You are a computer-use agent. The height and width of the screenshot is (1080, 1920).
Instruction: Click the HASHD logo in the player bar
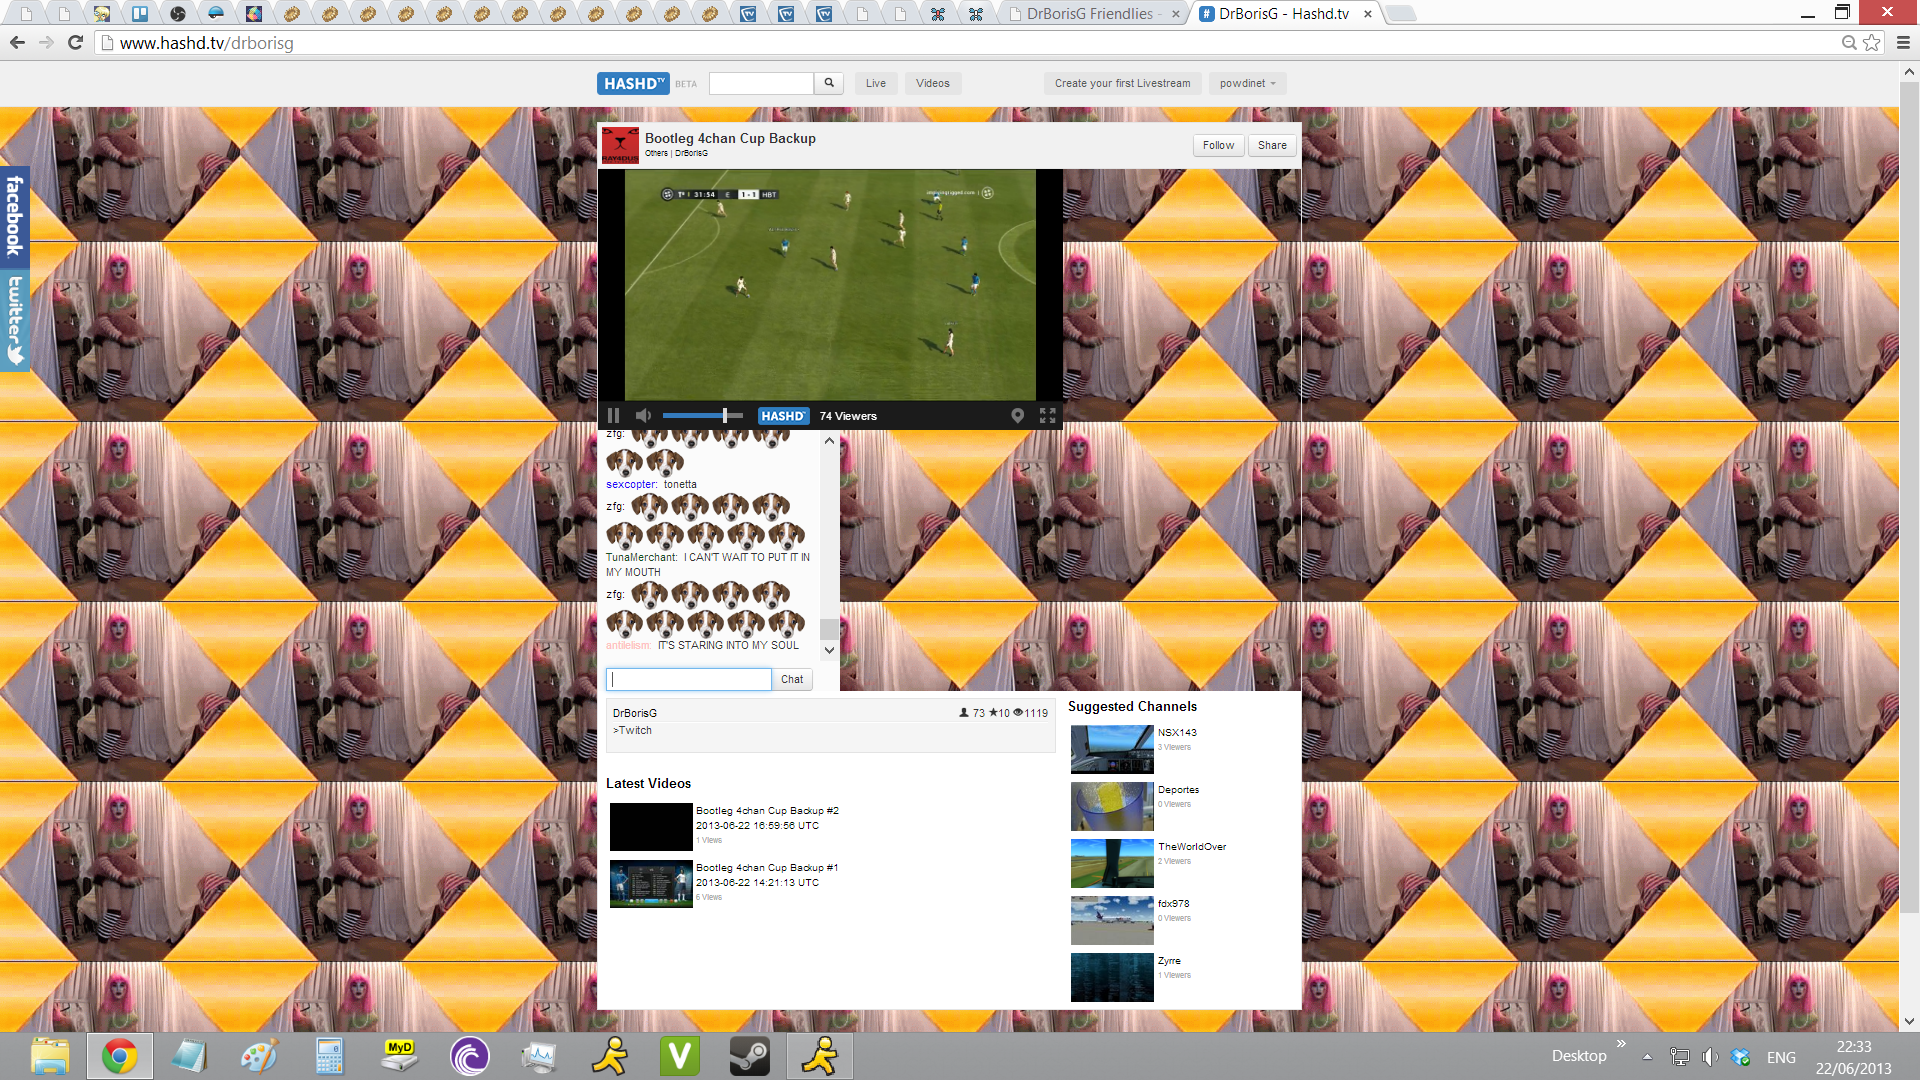tap(783, 416)
